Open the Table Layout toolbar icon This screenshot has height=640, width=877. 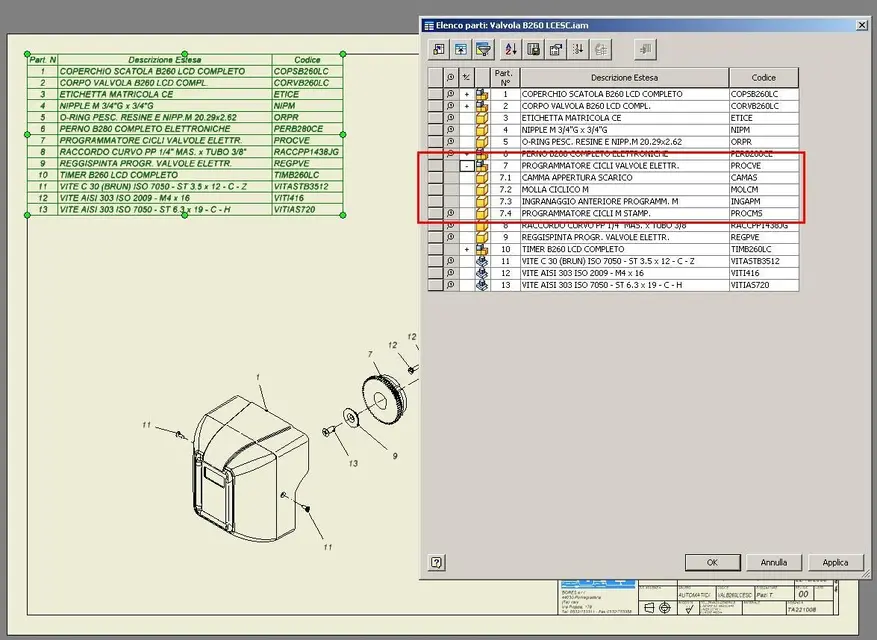point(555,49)
